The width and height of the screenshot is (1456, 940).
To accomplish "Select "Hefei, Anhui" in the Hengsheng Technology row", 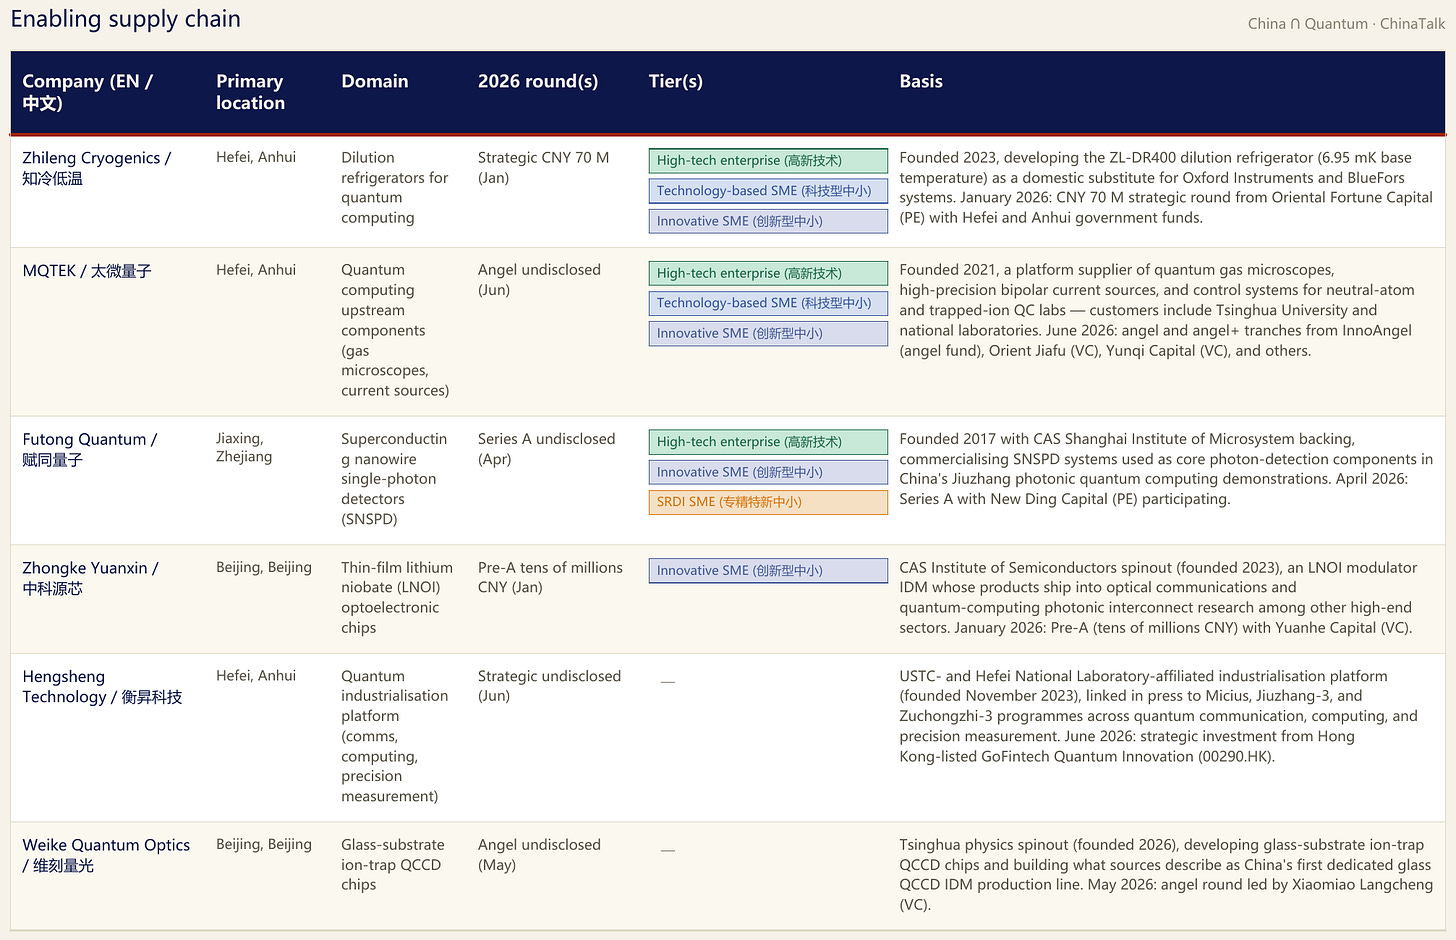I will (x=256, y=676).
